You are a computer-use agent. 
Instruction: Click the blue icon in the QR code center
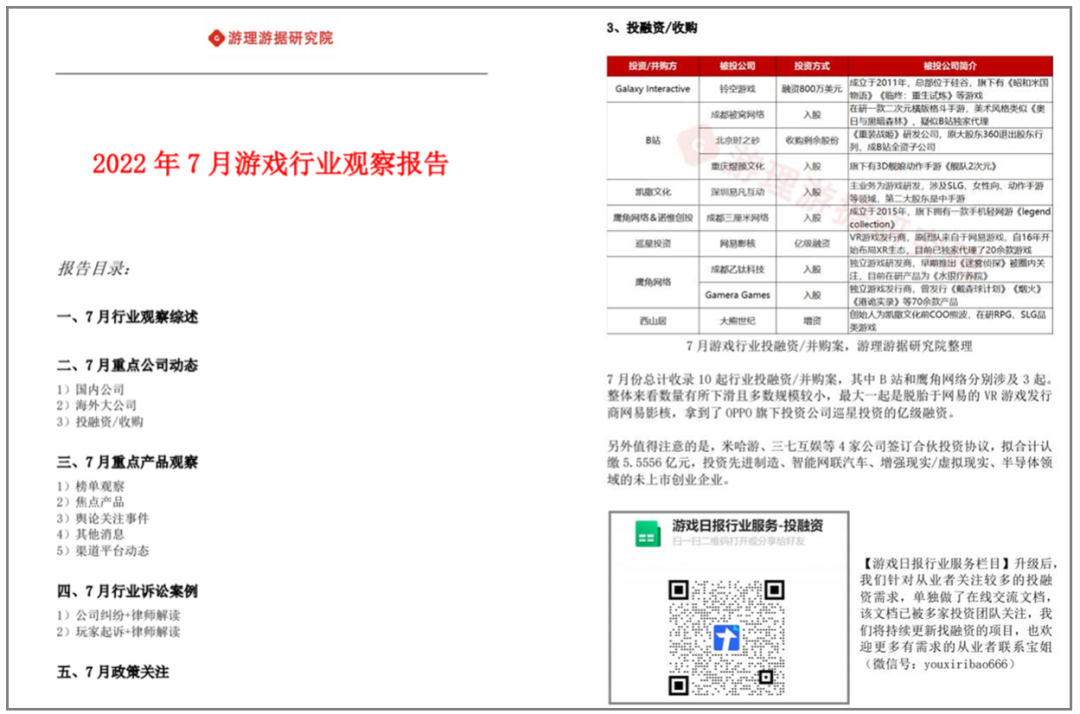click(x=728, y=638)
